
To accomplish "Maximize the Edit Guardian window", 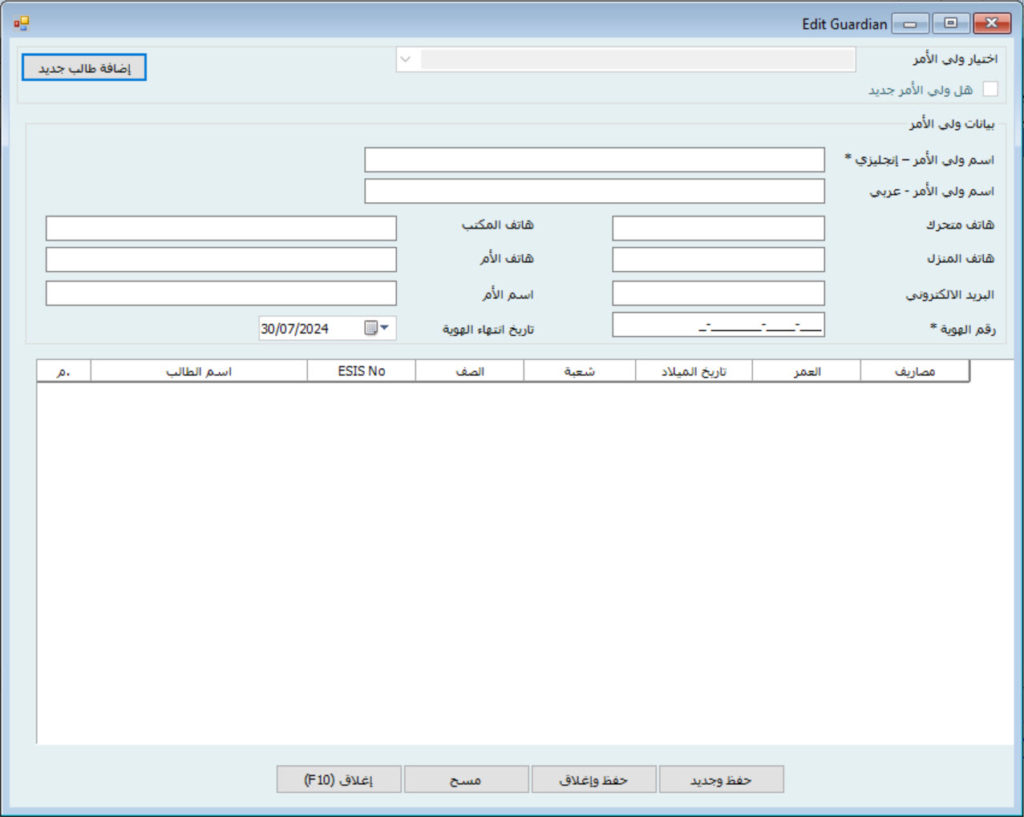I will point(951,23).
